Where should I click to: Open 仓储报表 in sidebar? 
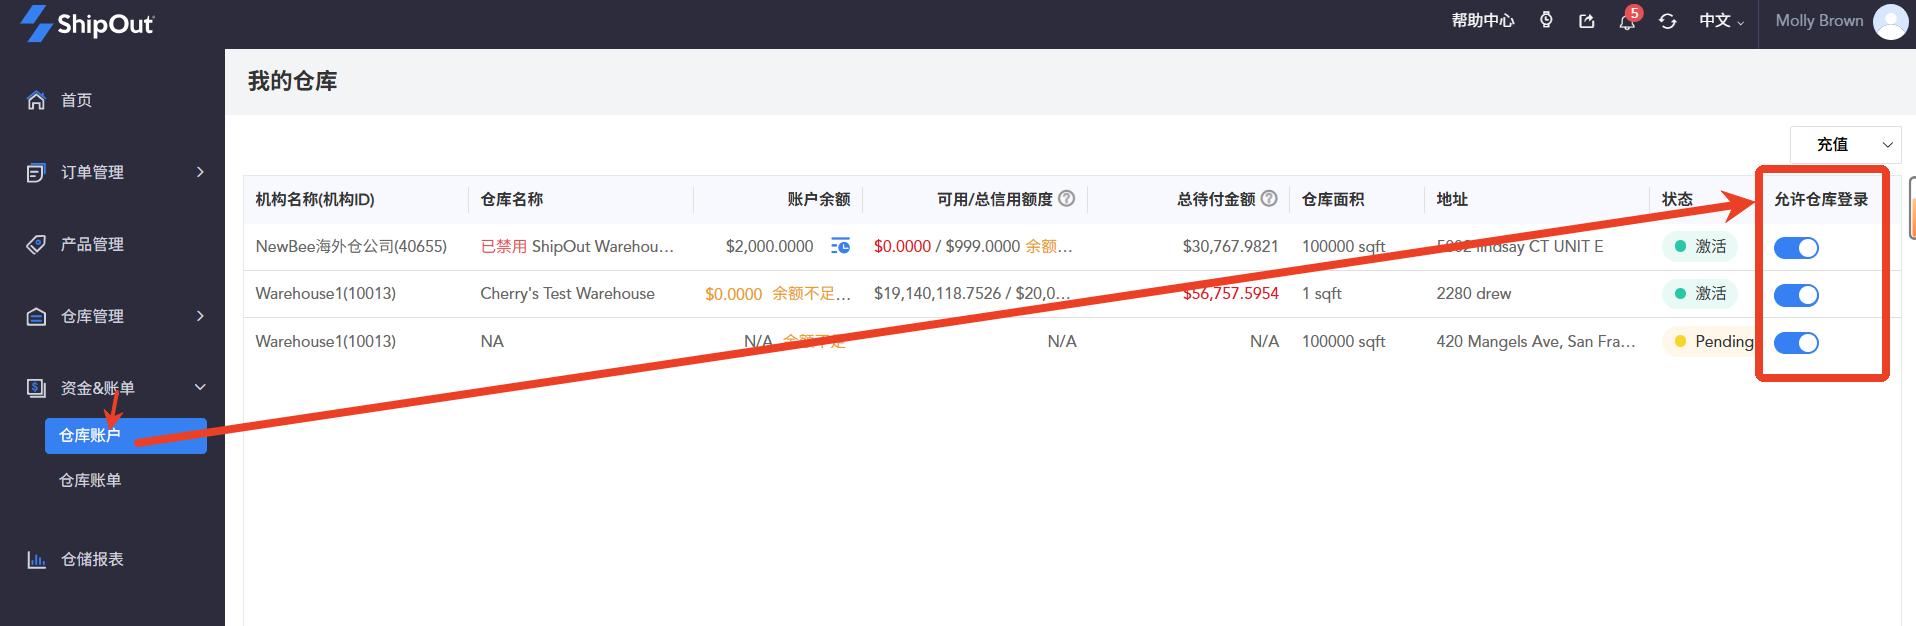[92, 559]
